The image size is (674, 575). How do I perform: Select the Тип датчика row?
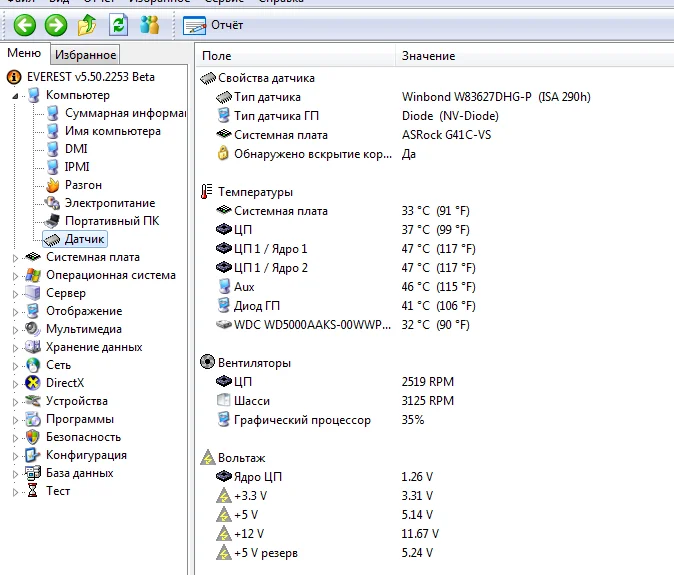click(x=435, y=97)
